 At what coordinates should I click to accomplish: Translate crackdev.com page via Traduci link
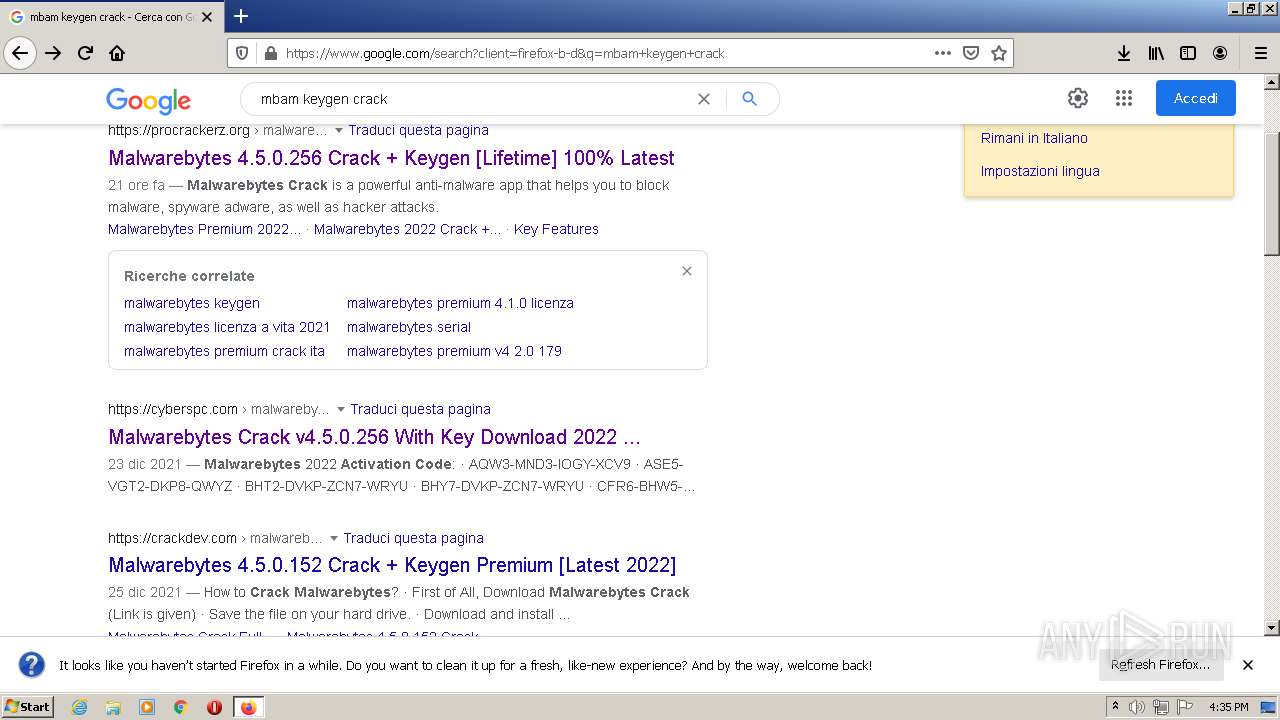(413, 538)
